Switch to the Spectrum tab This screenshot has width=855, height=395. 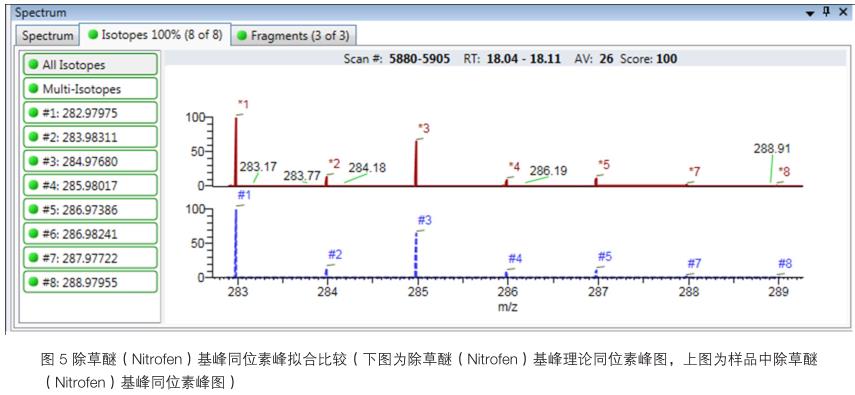47,36
